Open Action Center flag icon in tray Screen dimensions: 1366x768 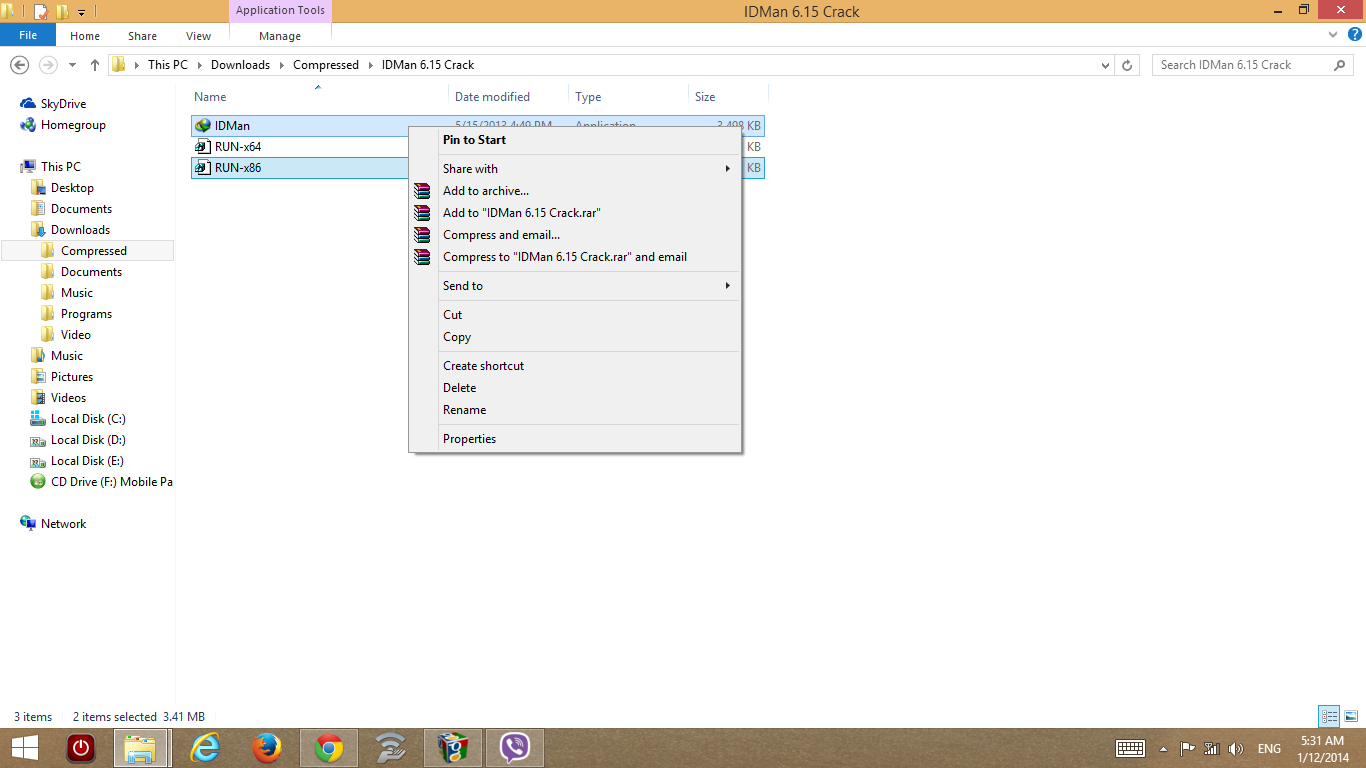[x=1188, y=748]
